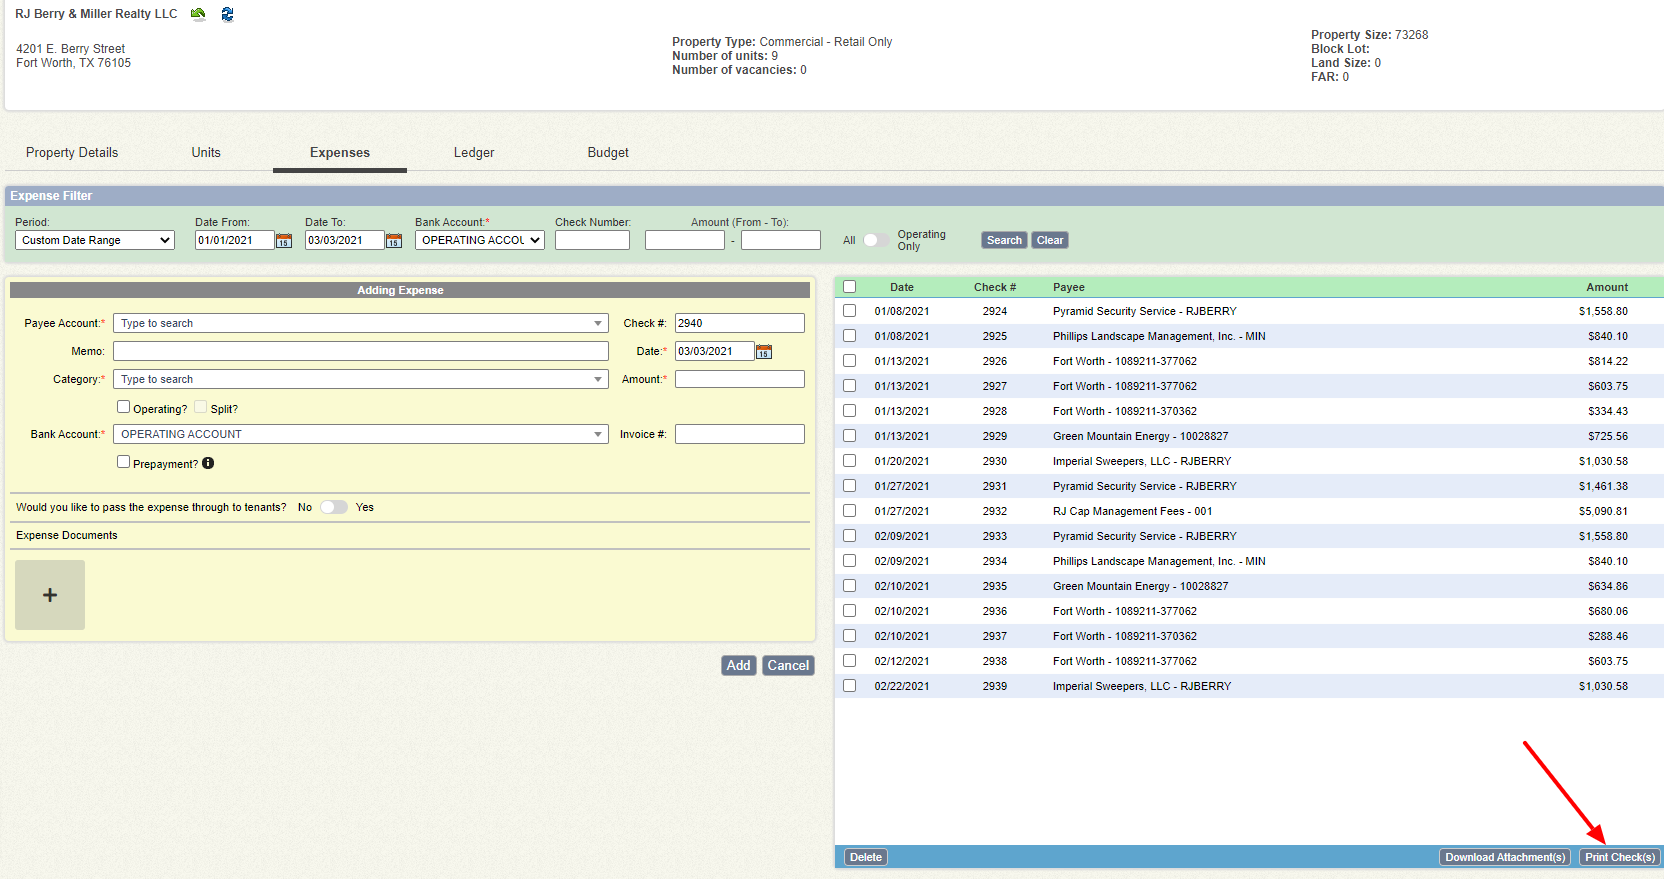
Task: Tick the Prepayment? checkbox
Action: (x=123, y=462)
